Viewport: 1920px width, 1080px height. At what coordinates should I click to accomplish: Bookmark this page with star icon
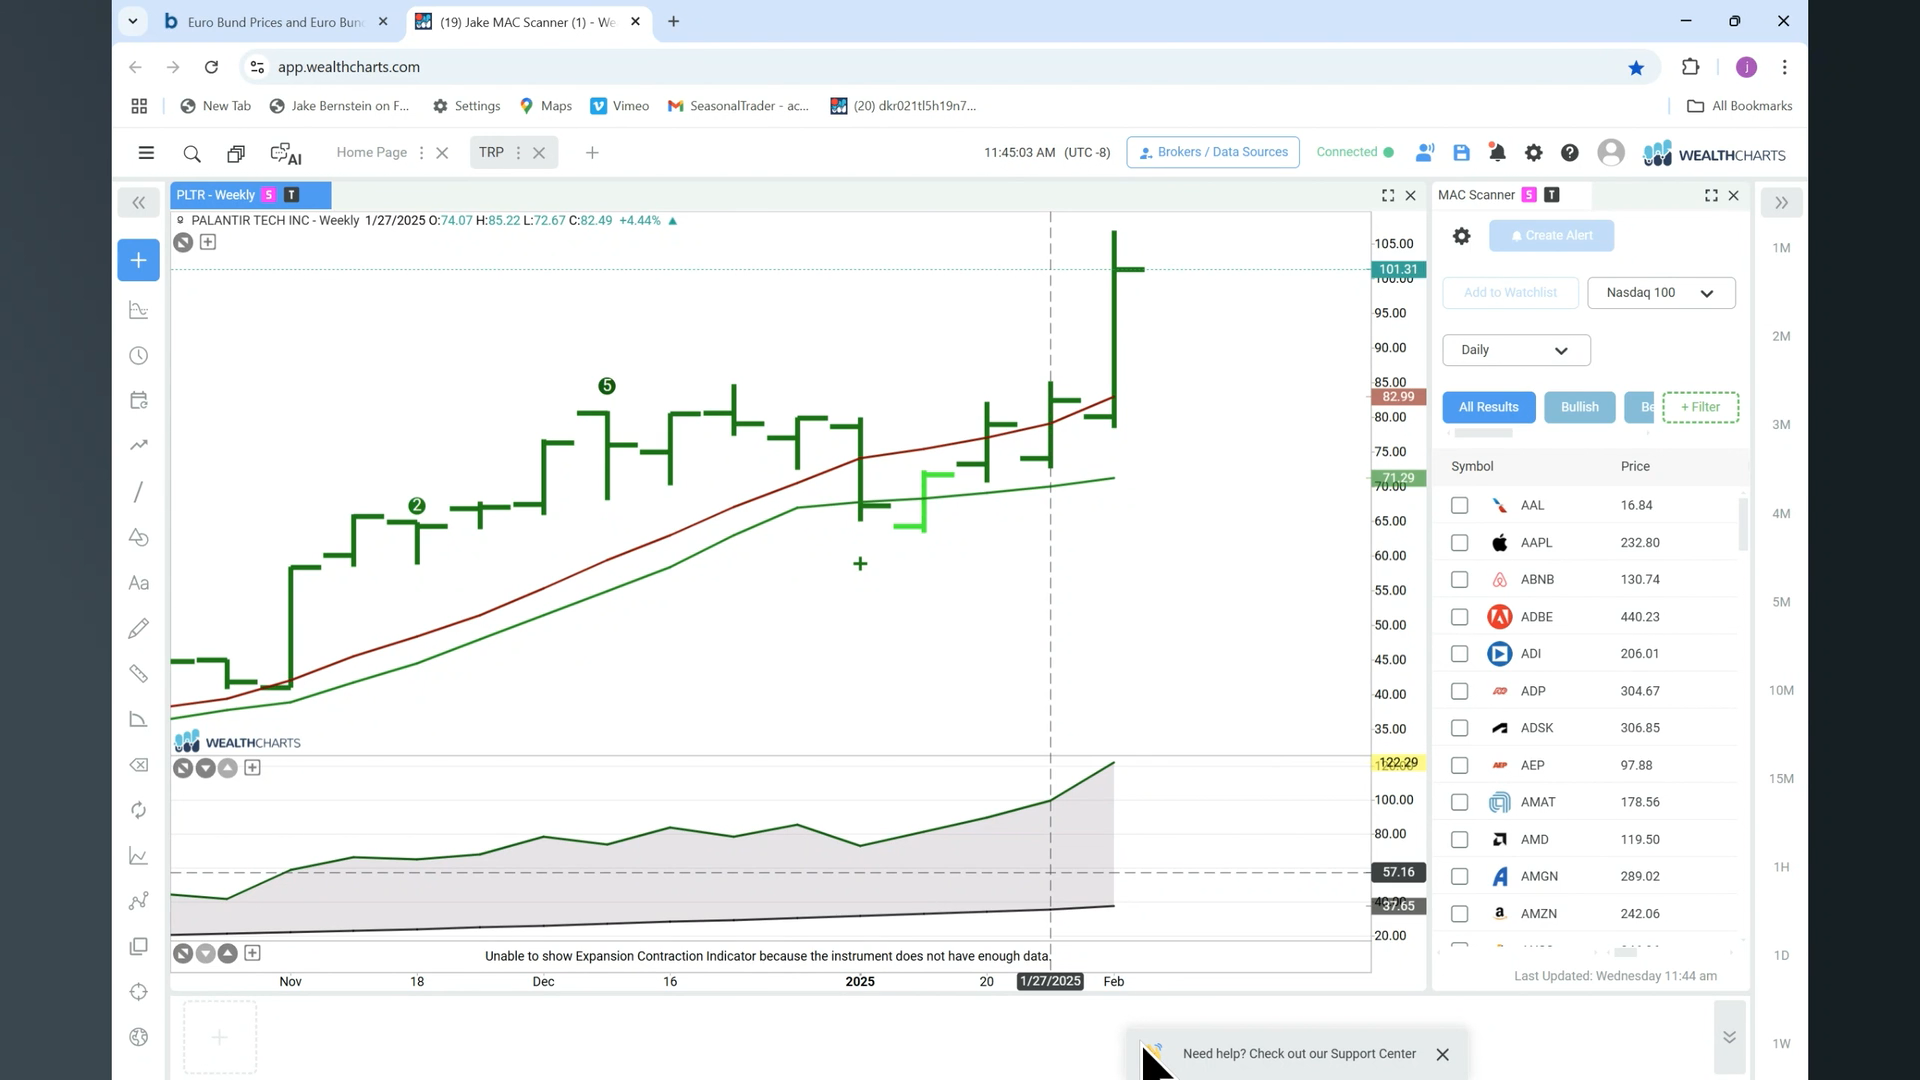(1636, 68)
